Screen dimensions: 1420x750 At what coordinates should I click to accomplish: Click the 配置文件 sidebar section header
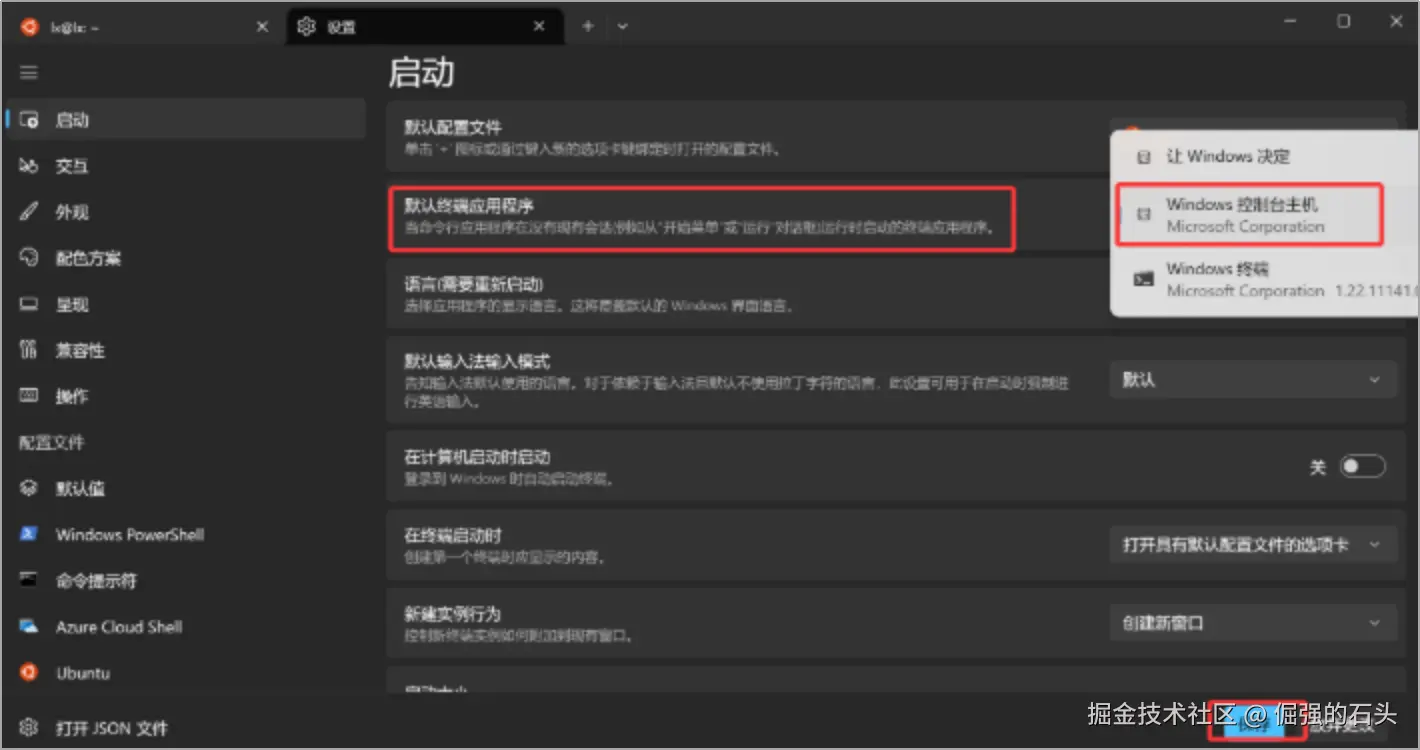(52, 443)
